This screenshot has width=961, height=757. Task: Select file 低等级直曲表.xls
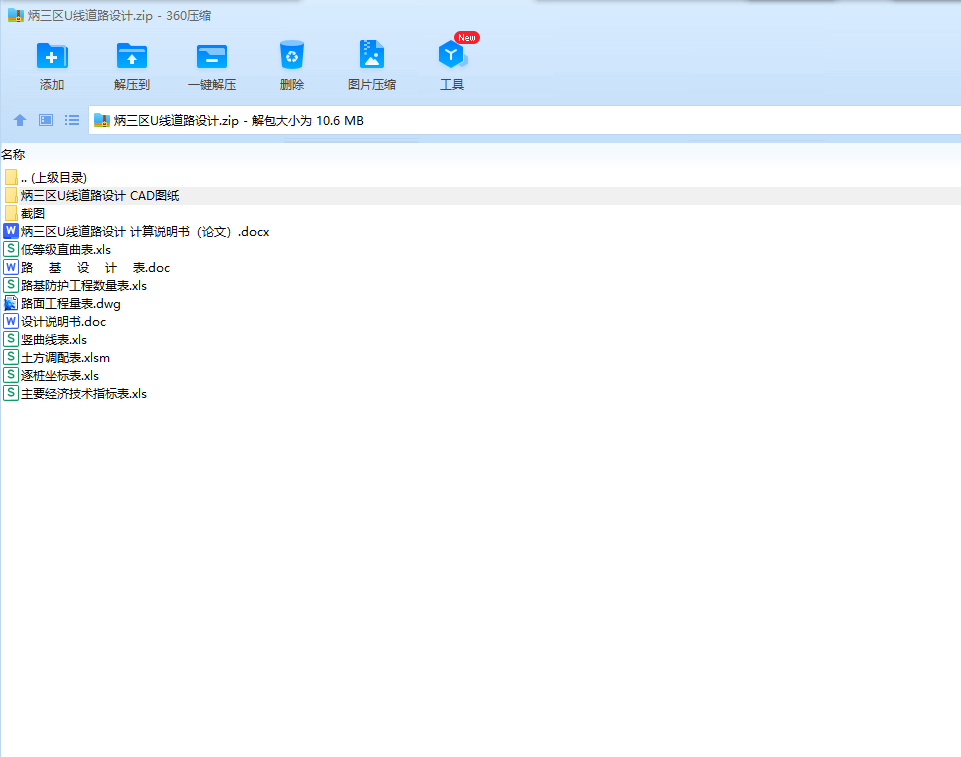point(66,249)
